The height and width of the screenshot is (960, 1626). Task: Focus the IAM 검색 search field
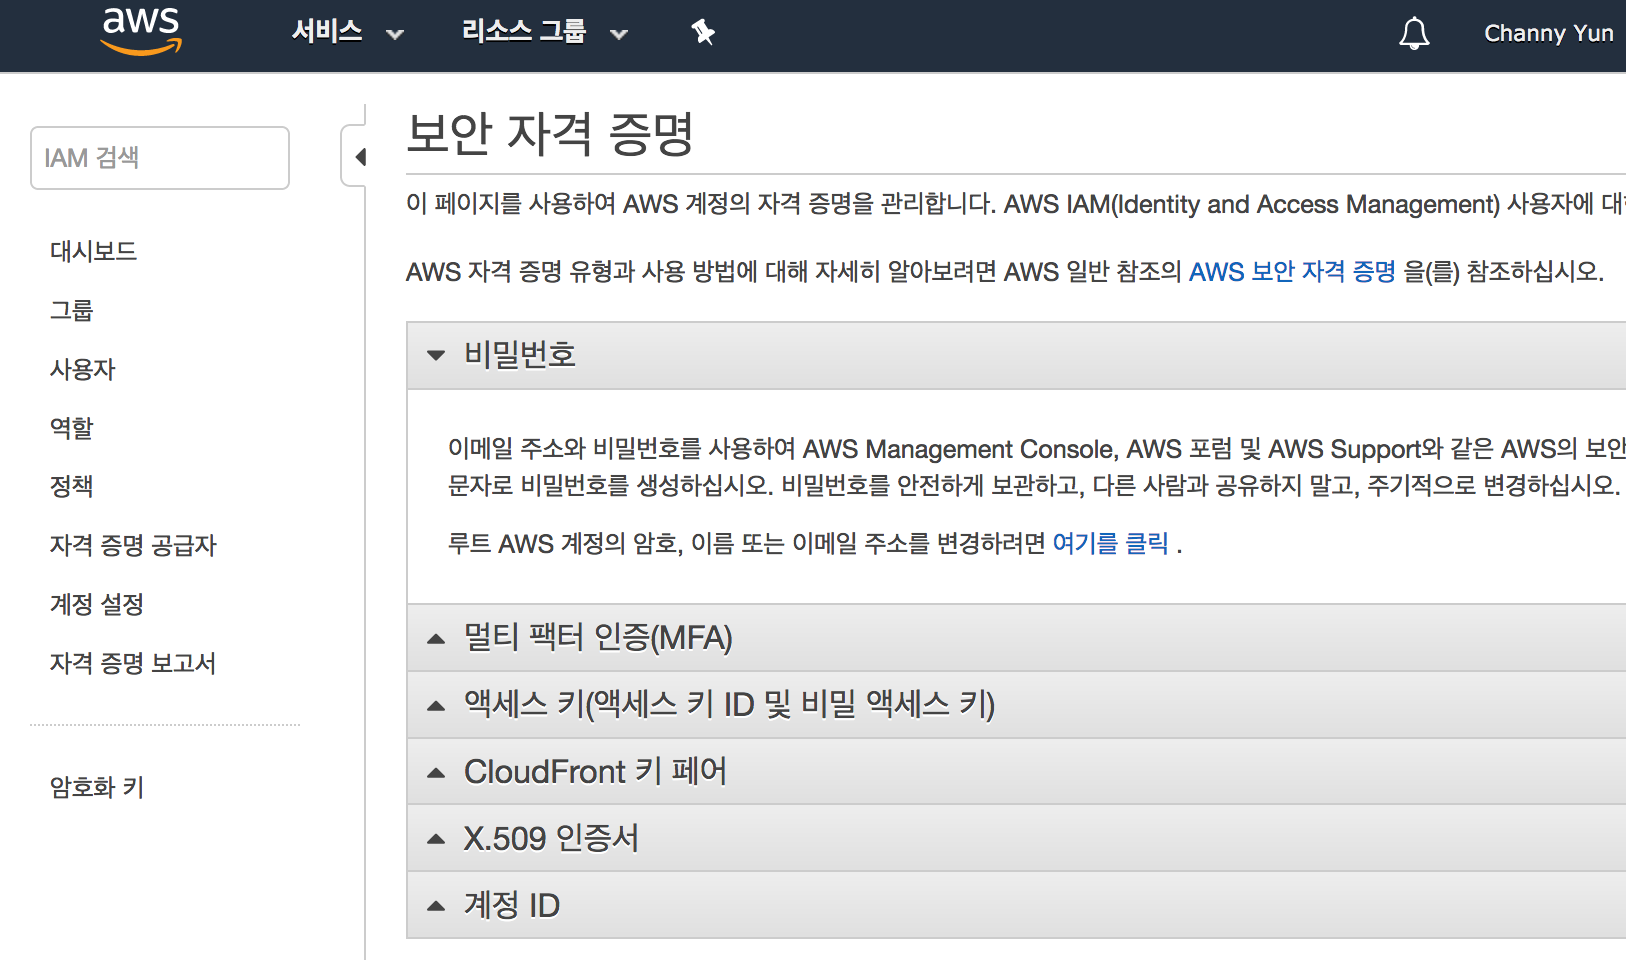coord(160,158)
